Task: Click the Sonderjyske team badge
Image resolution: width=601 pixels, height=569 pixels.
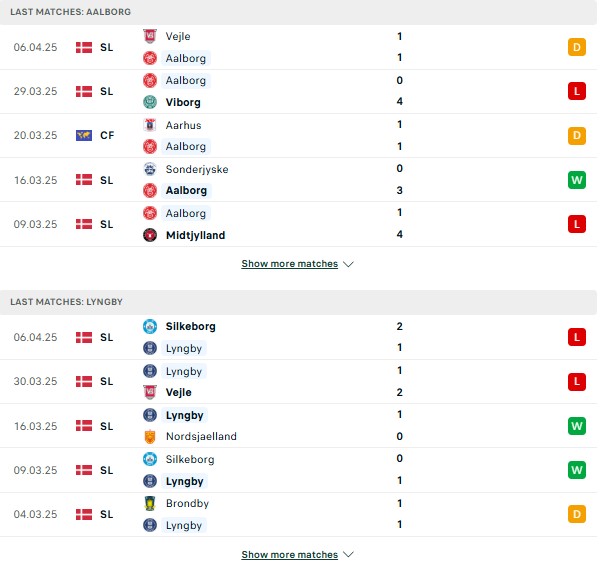Action: point(150,169)
